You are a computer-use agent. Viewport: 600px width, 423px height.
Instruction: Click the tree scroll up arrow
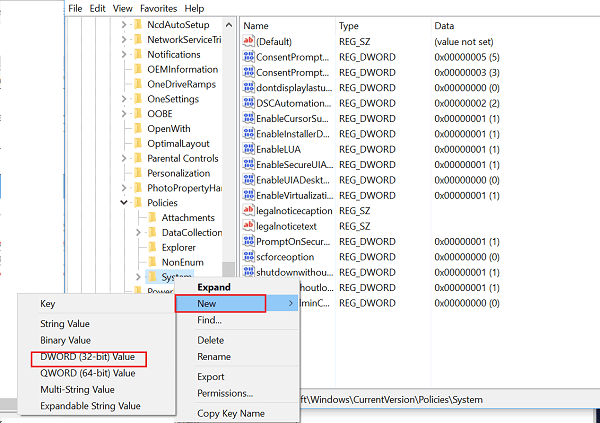point(229,25)
